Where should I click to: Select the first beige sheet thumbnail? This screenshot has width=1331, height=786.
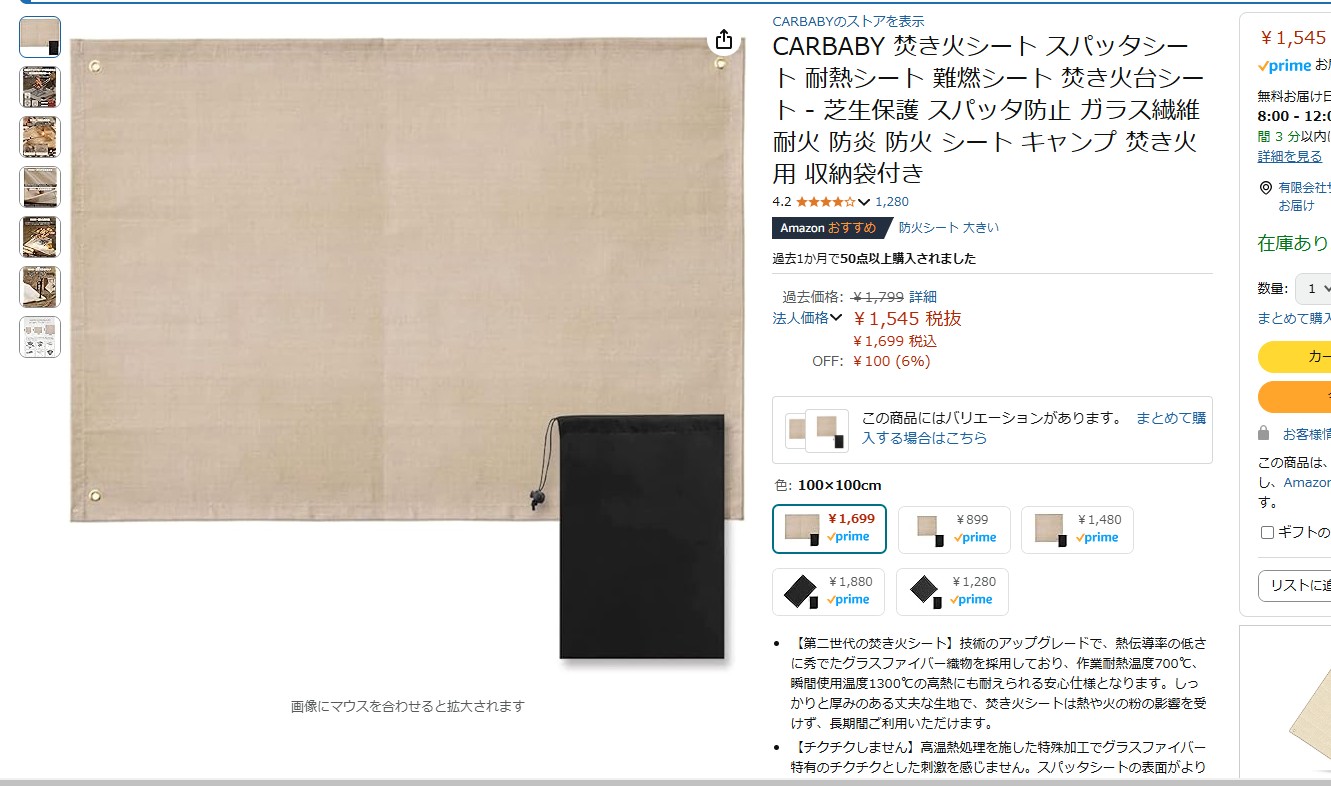(x=40, y=37)
